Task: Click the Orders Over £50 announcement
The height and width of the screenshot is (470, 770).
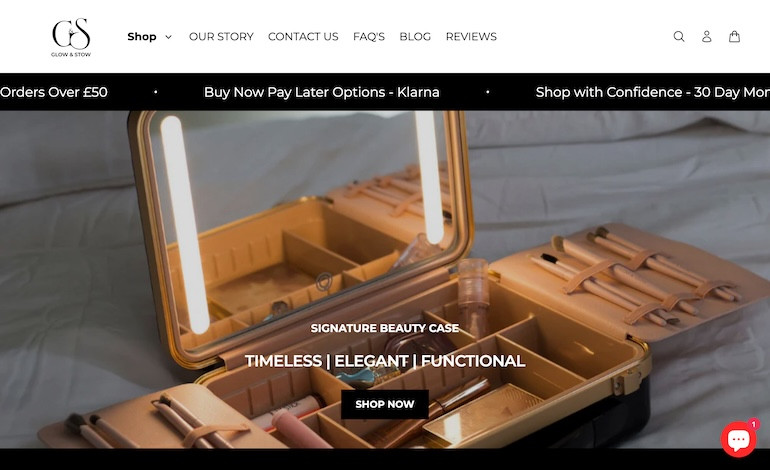Action: pyautogui.click(x=54, y=92)
